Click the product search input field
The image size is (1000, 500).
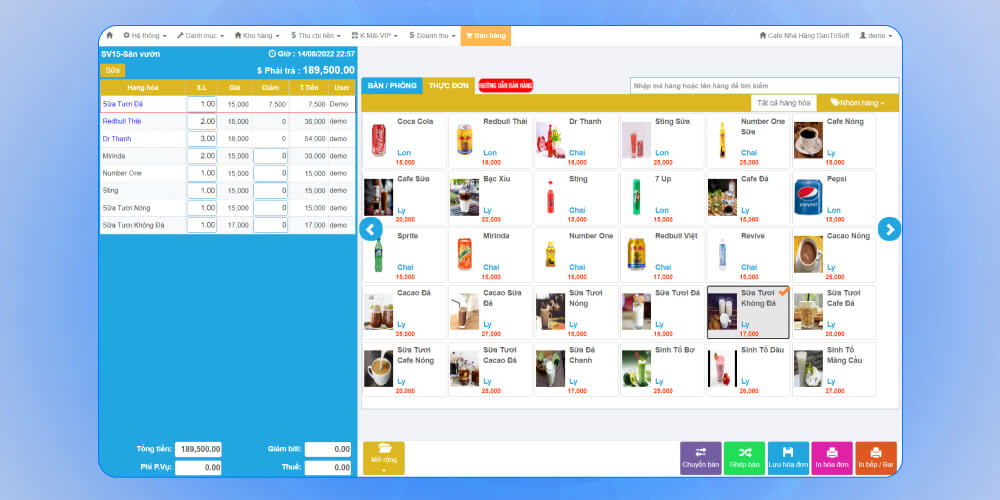(x=764, y=86)
